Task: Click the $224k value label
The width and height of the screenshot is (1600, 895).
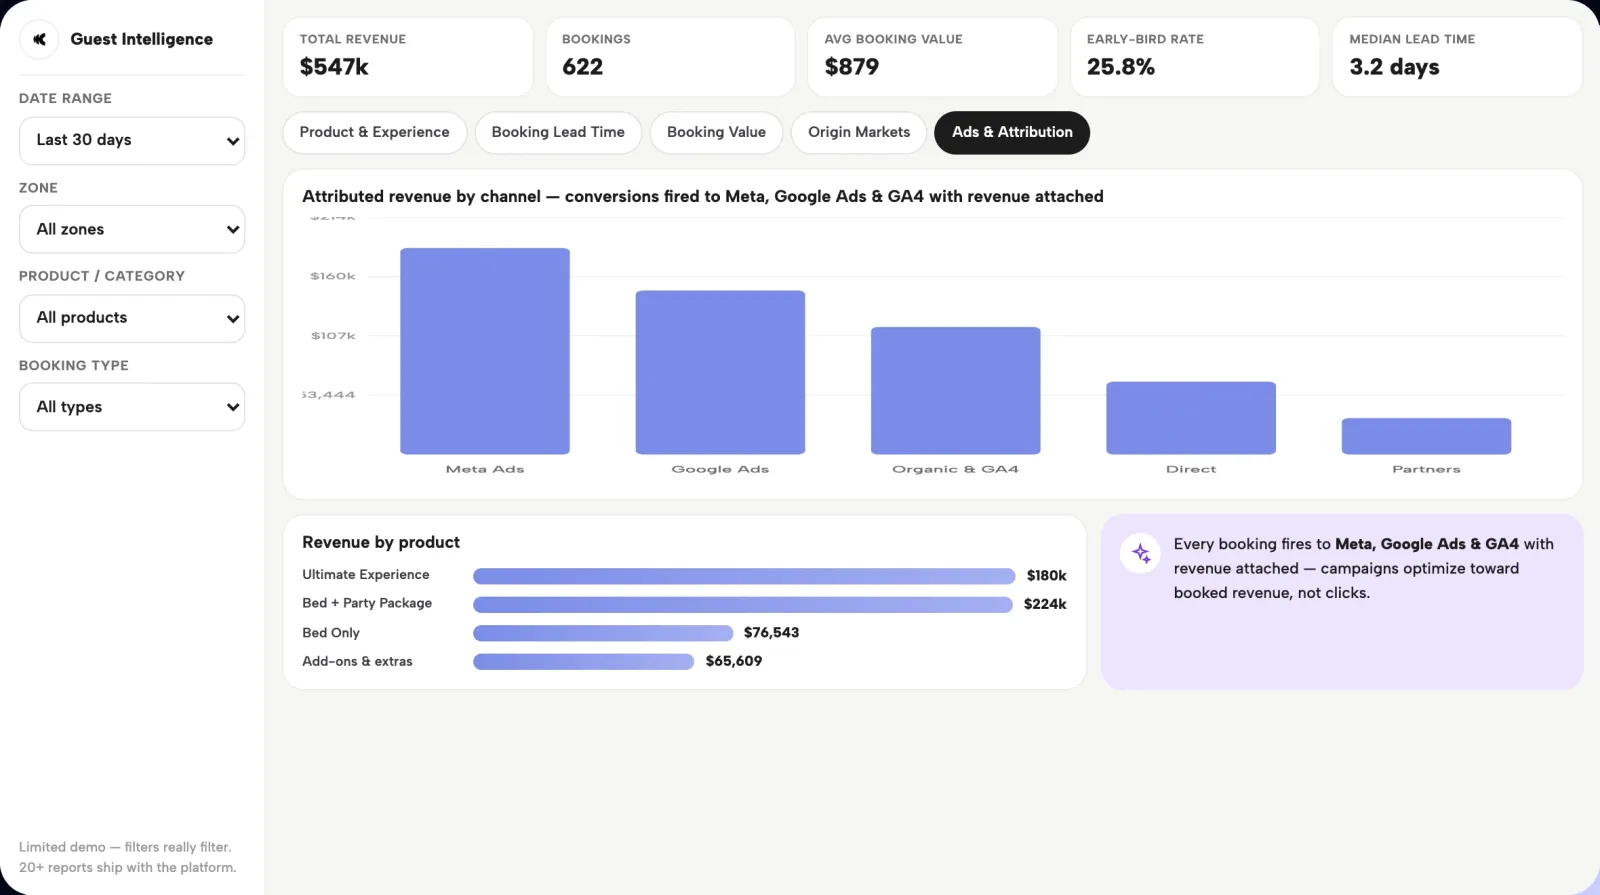Action: 1045,604
